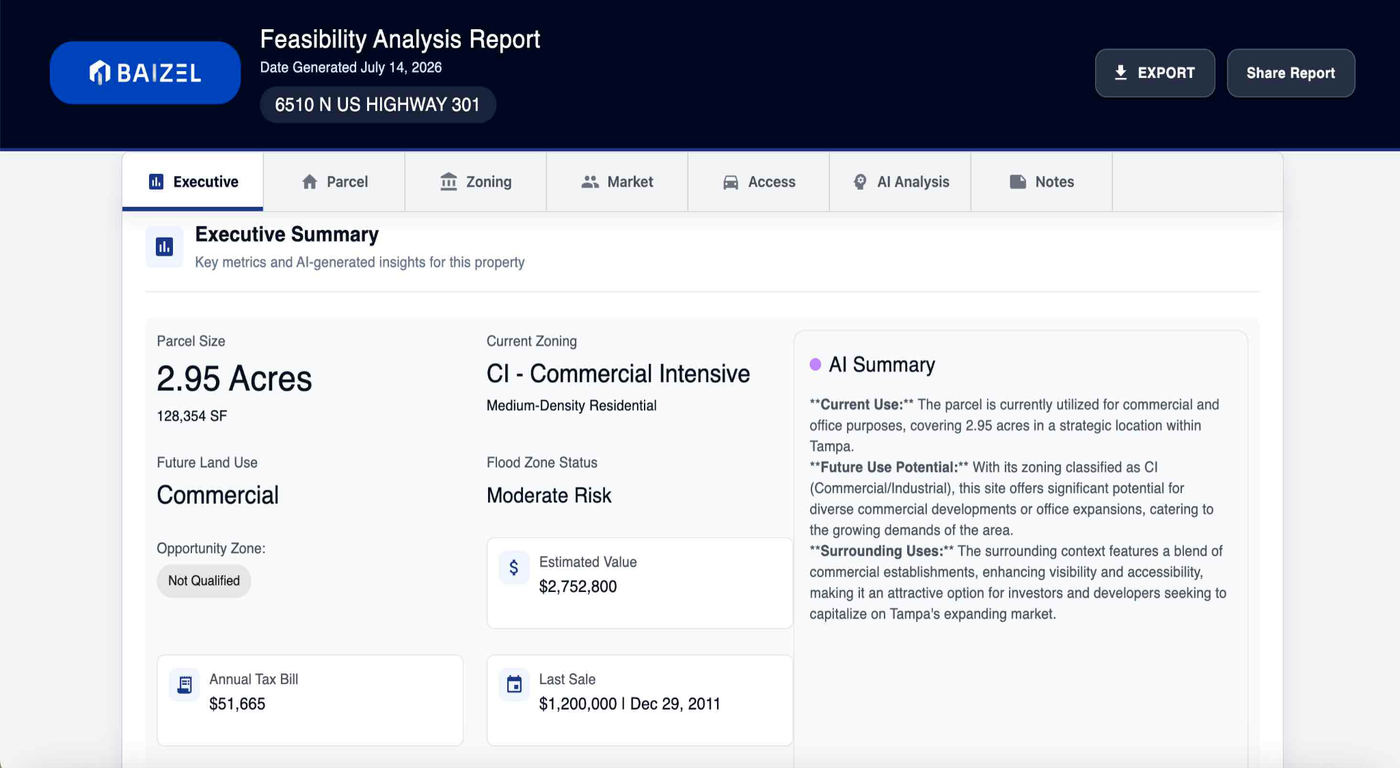Viewport: 1400px width, 768px height.
Task: Click the Not Qualified opportunity zone badge
Action: (x=204, y=581)
